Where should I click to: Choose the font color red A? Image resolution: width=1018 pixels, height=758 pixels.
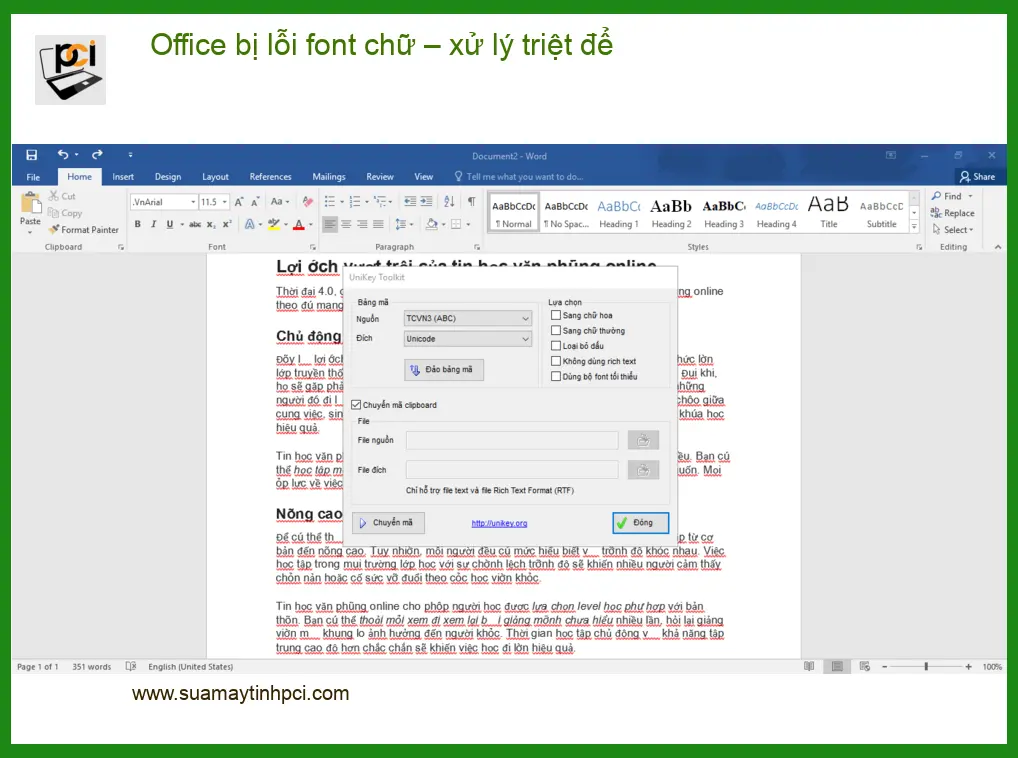(x=299, y=224)
